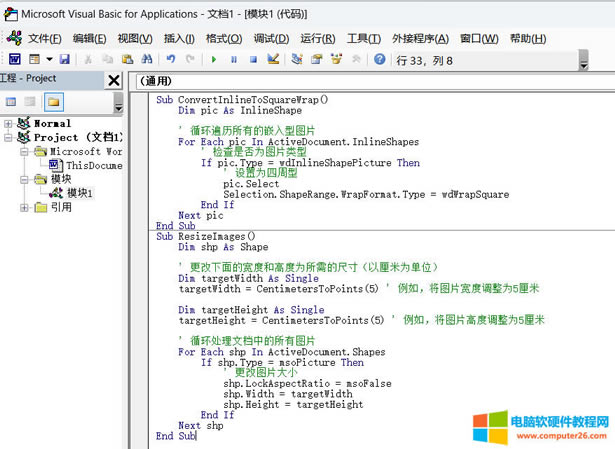The width and height of the screenshot is (615, 449).
Task: Expand the 引用 folder node
Action: (25, 207)
